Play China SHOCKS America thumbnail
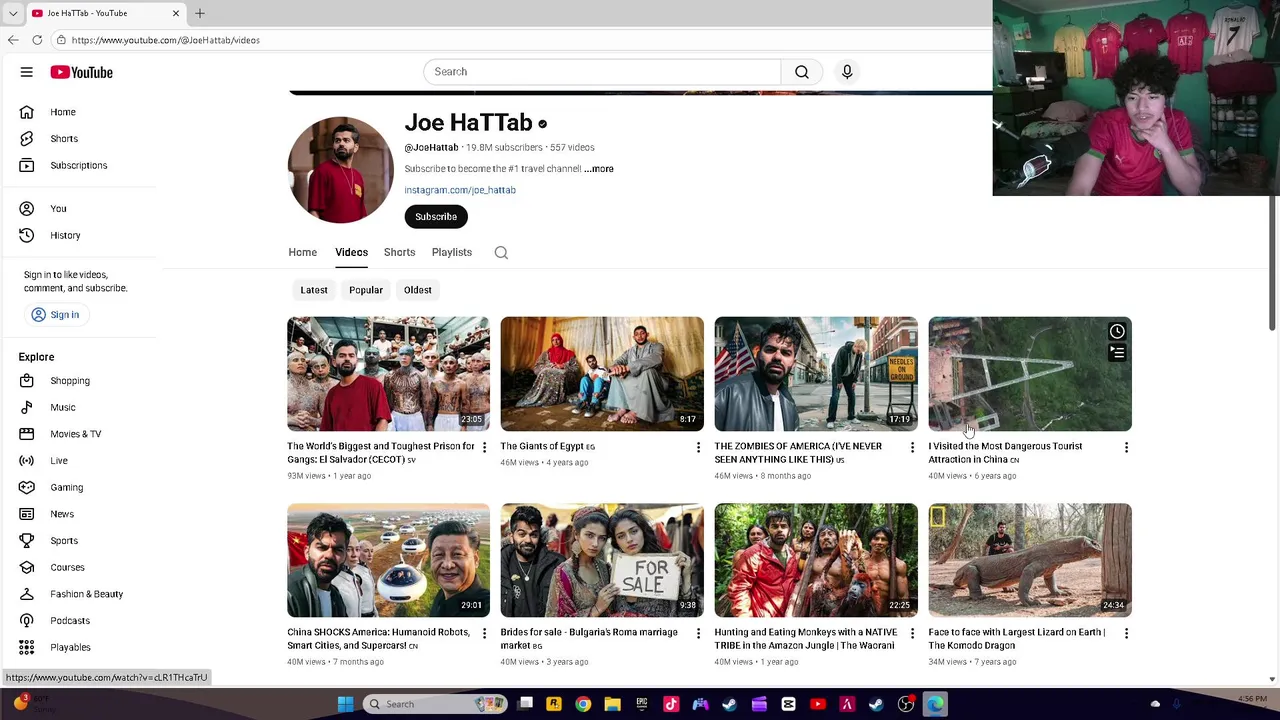The image size is (1280, 720). tap(388, 560)
